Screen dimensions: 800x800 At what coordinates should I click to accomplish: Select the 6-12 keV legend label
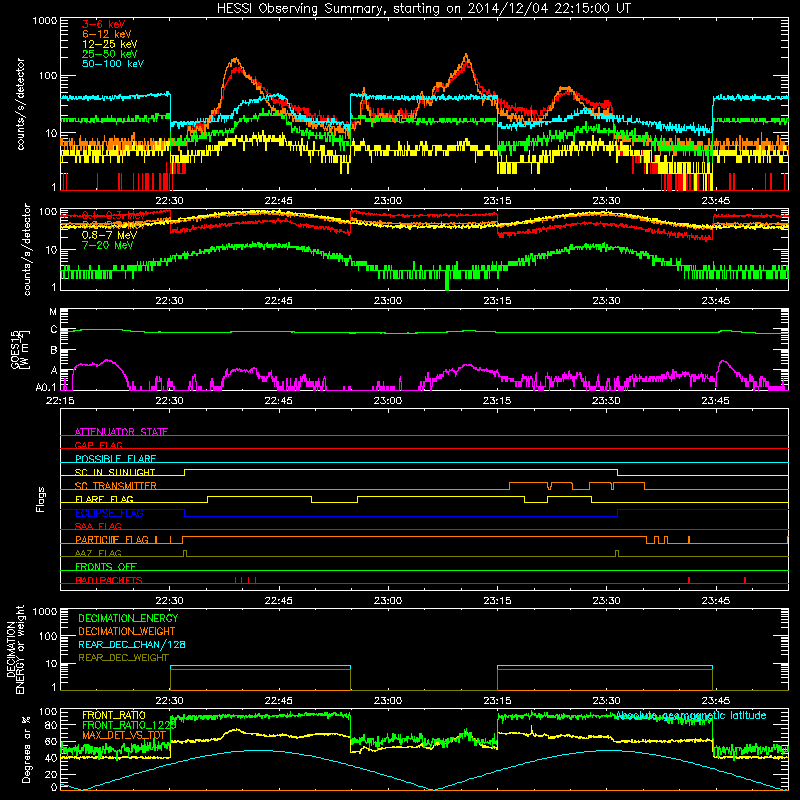(107, 34)
